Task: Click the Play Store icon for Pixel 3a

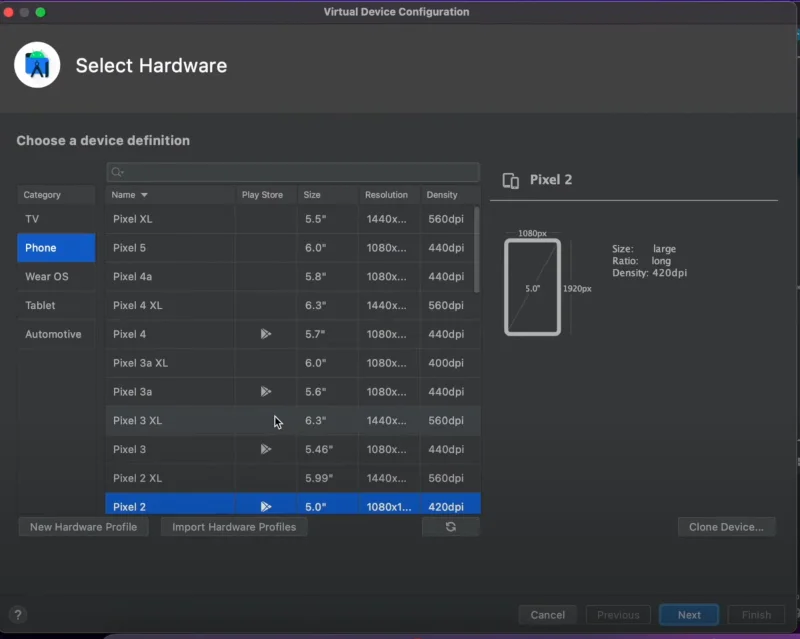Action: [x=265, y=392]
